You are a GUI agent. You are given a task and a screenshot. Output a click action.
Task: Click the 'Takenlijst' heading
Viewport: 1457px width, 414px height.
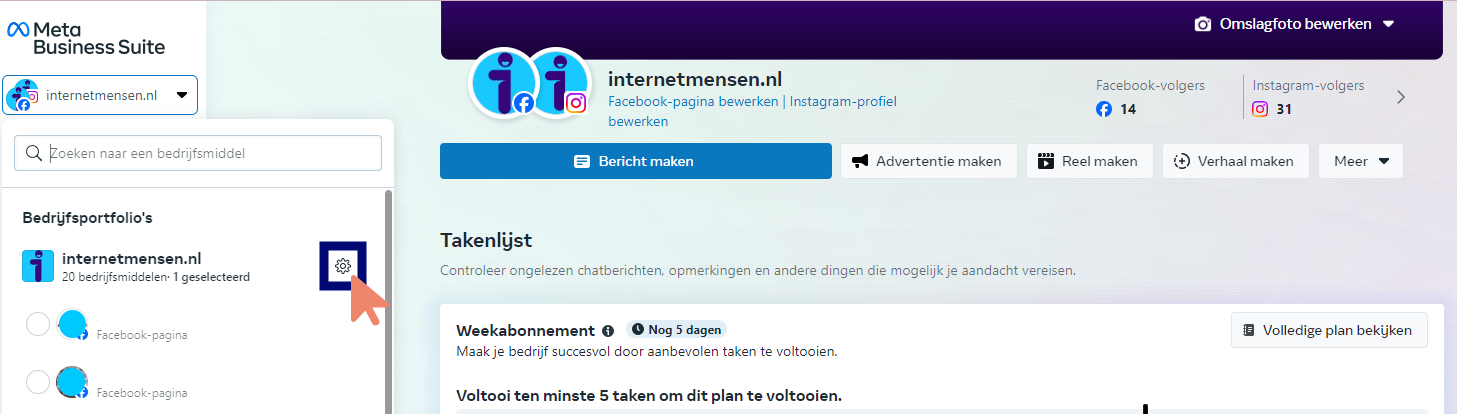(x=486, y=240)
